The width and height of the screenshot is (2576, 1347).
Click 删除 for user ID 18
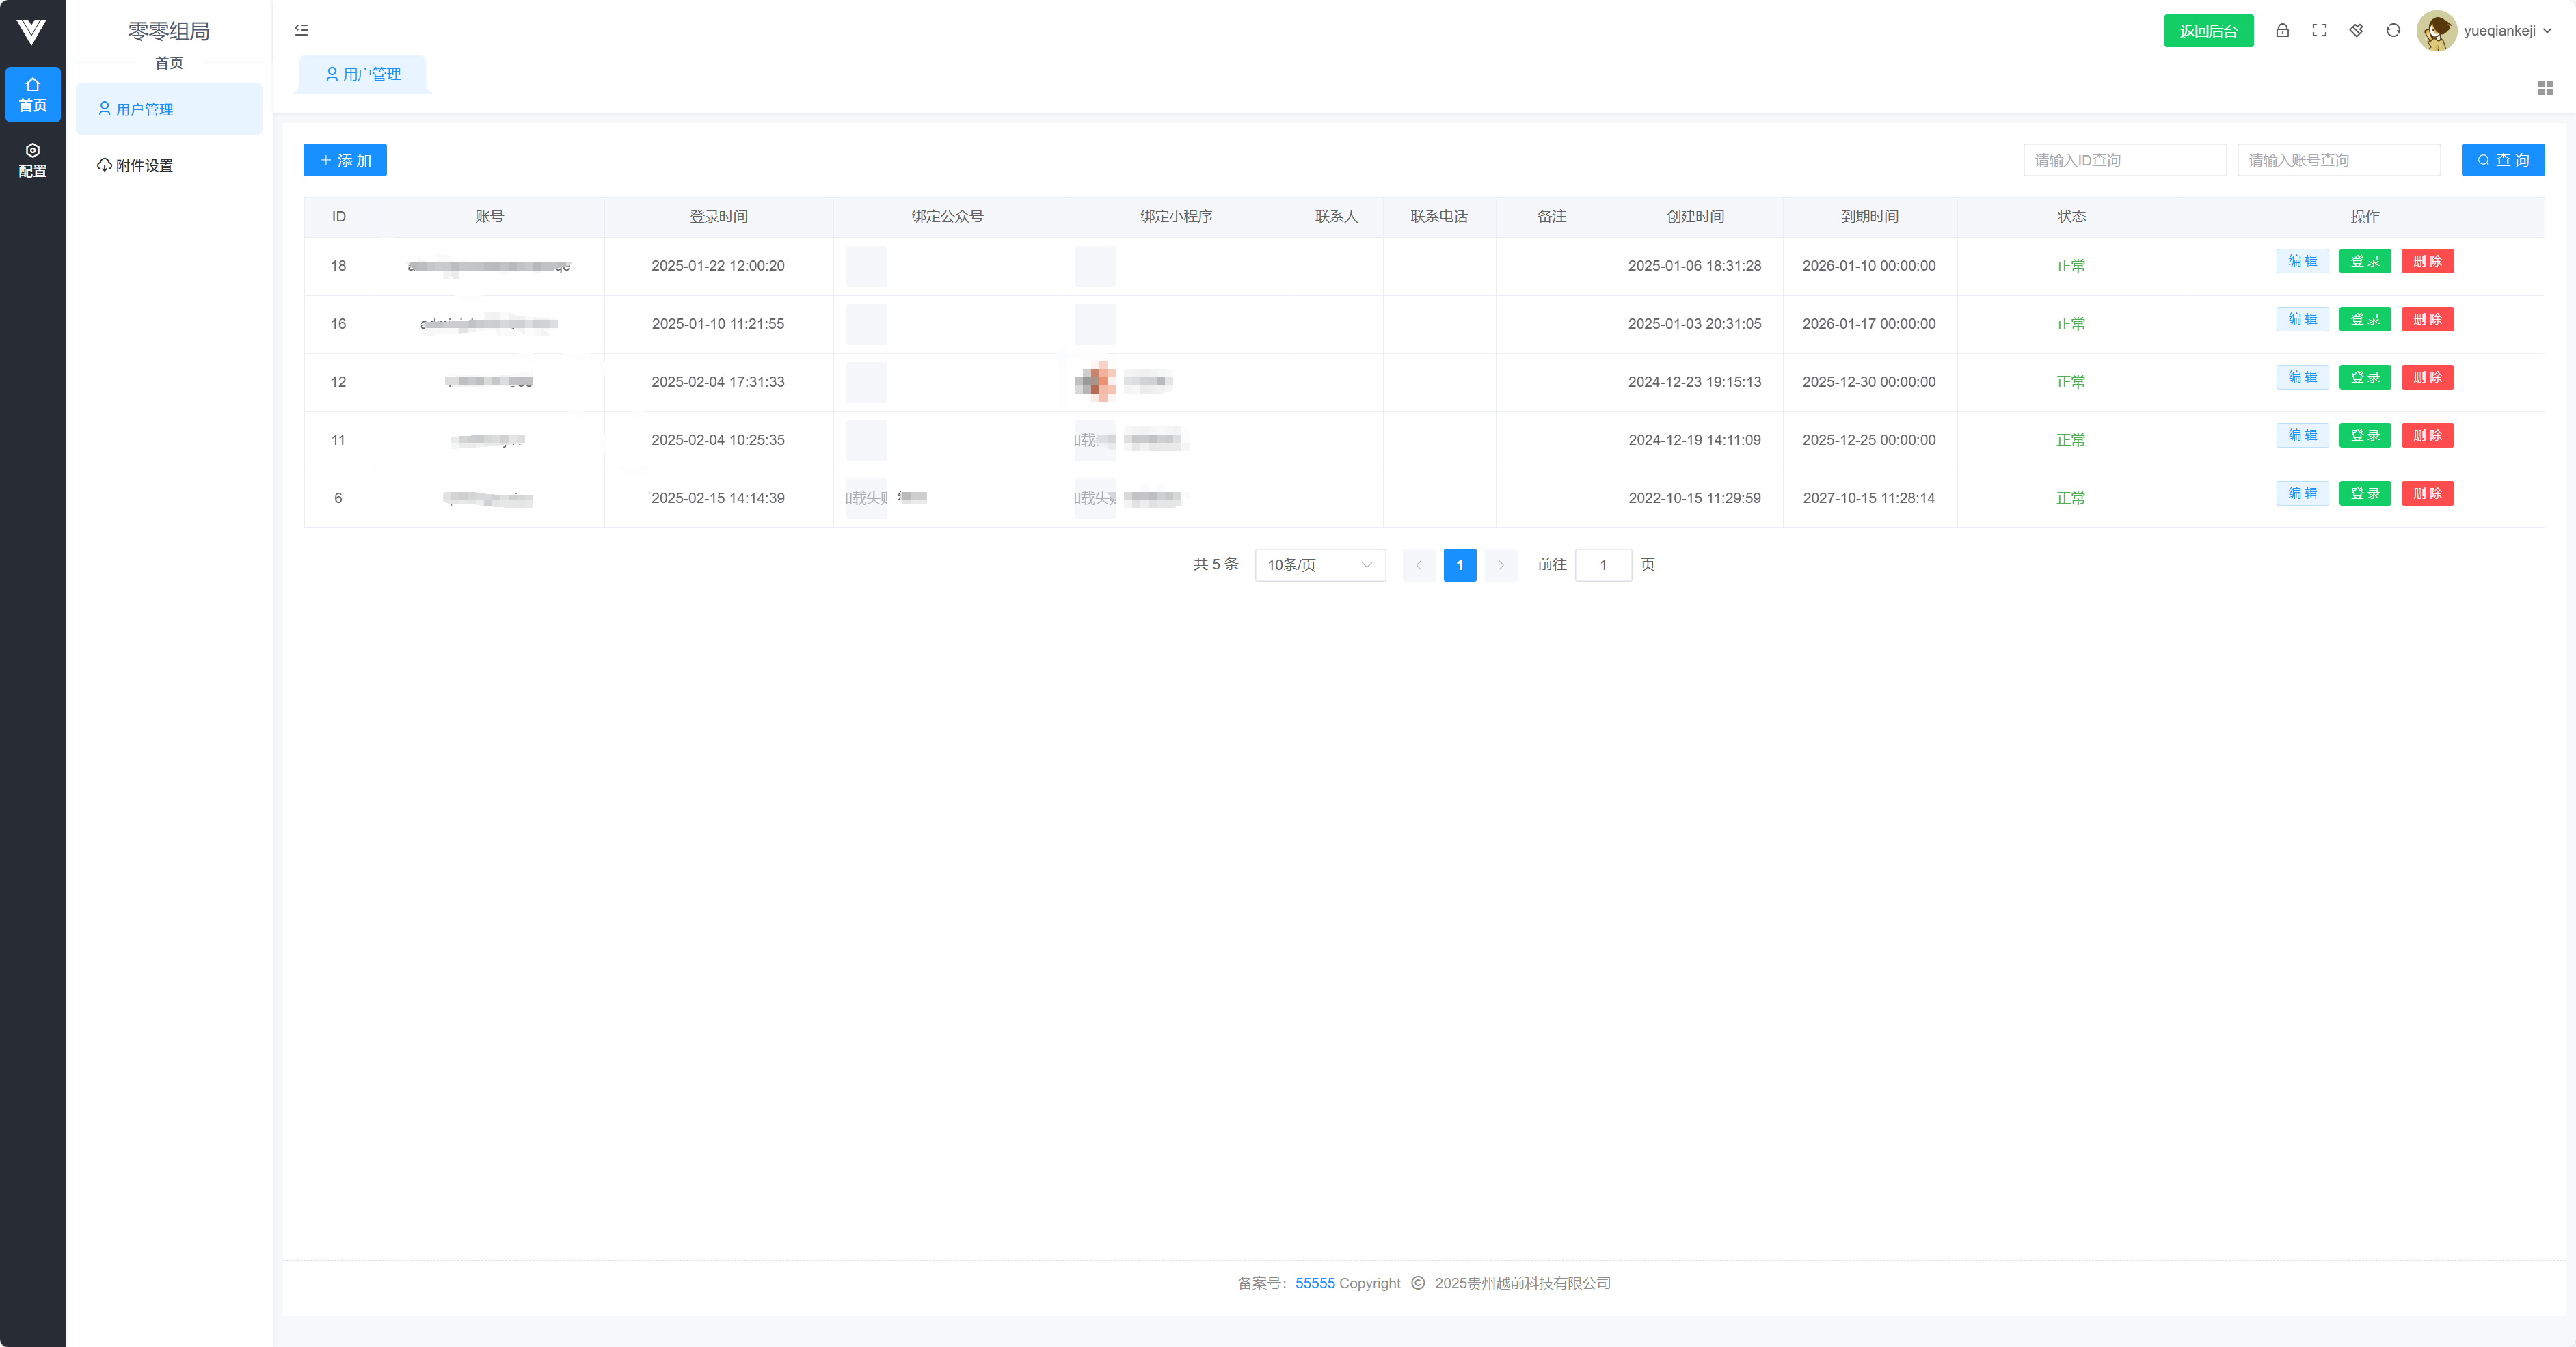(x=2427, y=261)
